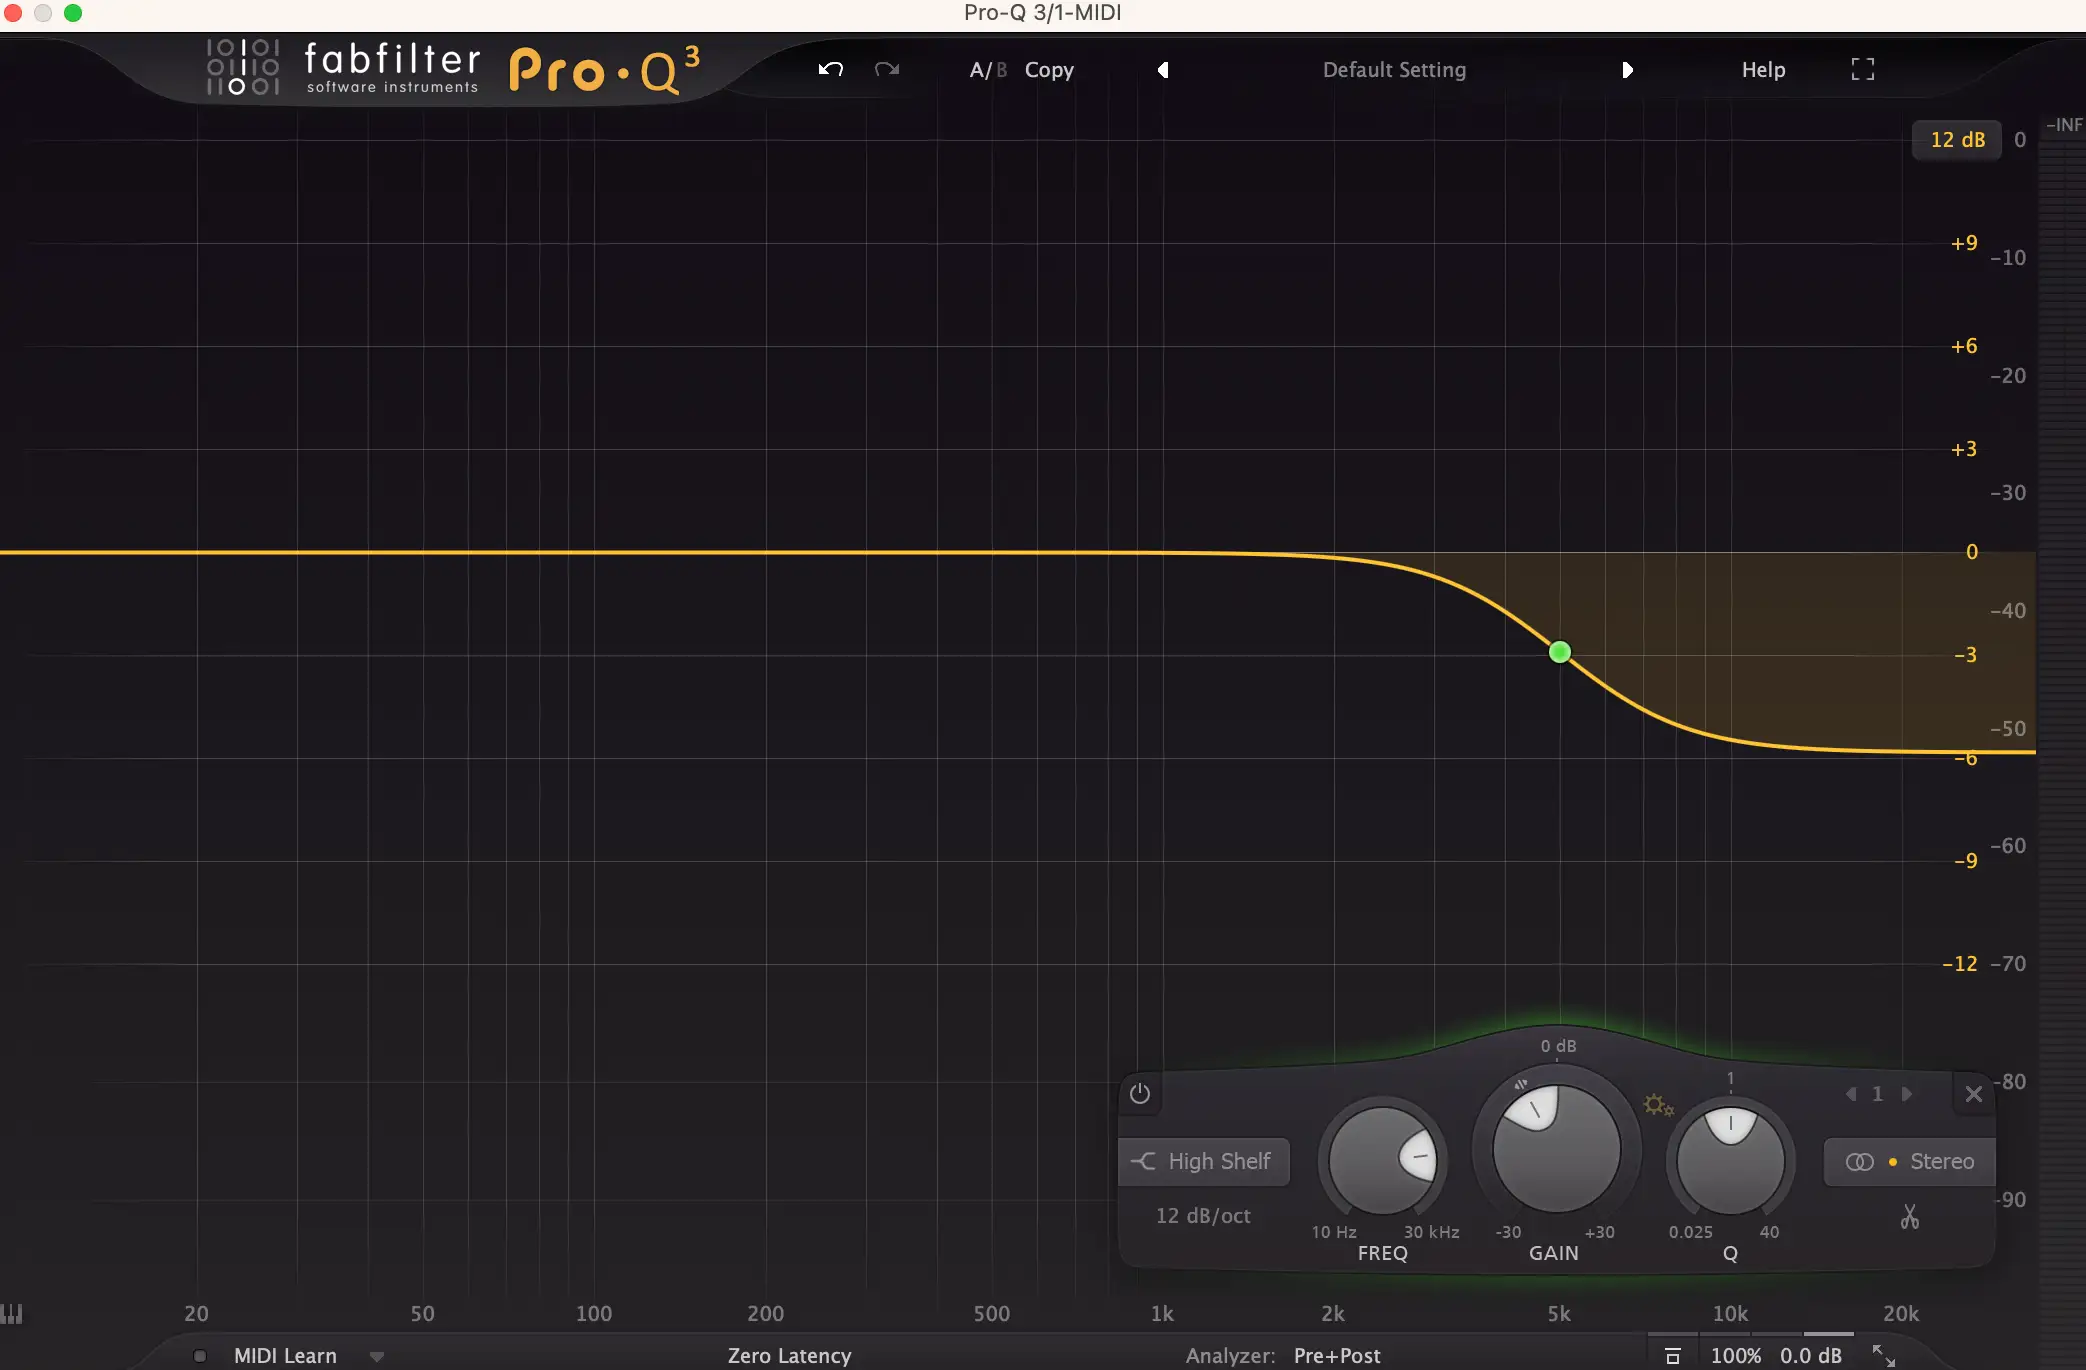Click the redo arrow icon
This screenshot has width=2086, height=1370.
[x=887, y=69]
